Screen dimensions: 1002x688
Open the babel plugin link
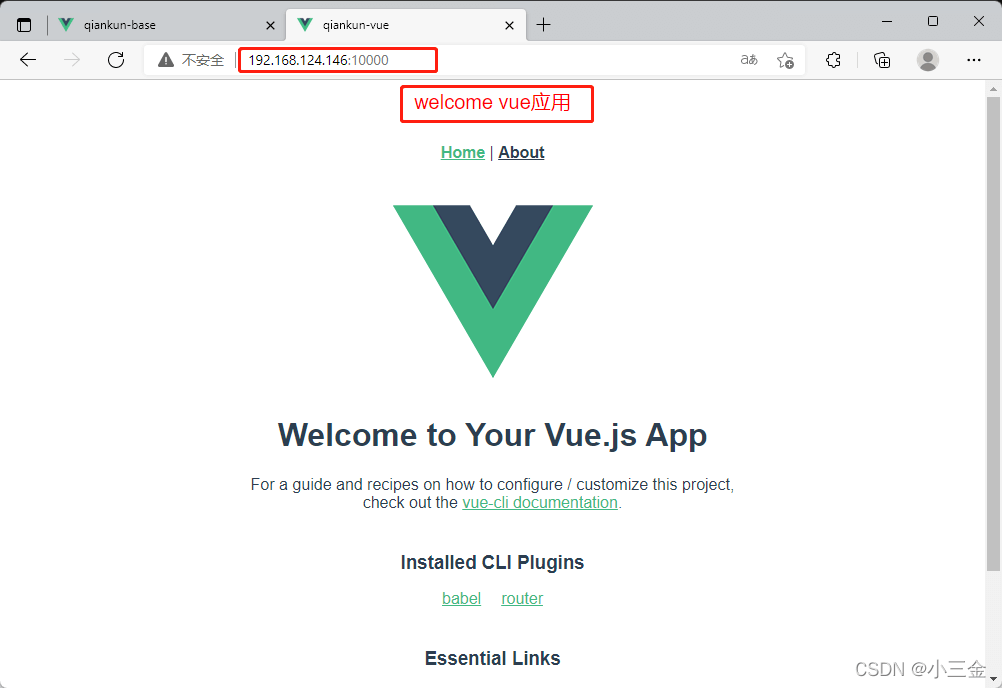[461, 599]
